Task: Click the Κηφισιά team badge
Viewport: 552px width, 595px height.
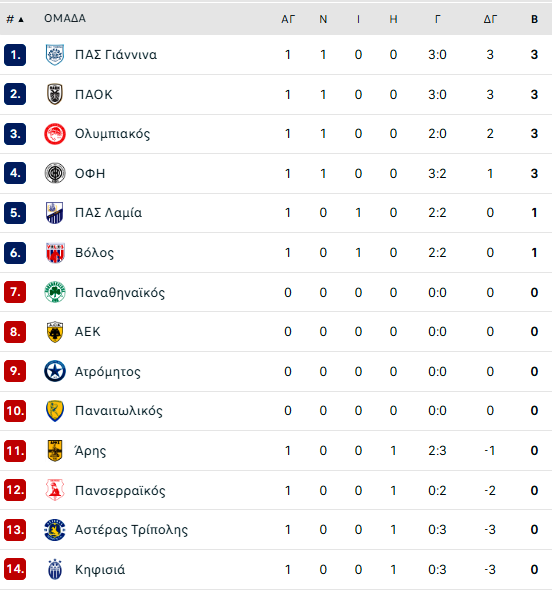Action: (x=55, y=569)
